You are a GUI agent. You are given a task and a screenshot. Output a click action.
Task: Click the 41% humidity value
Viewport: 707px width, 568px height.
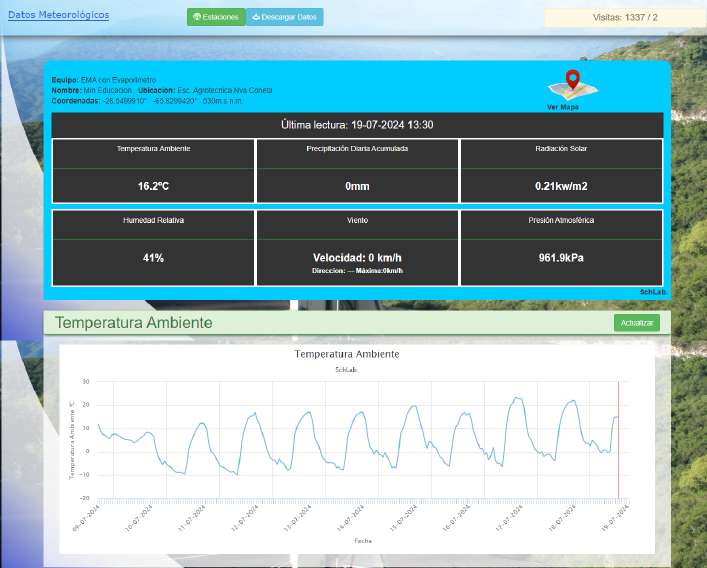(x=153, y=258)
